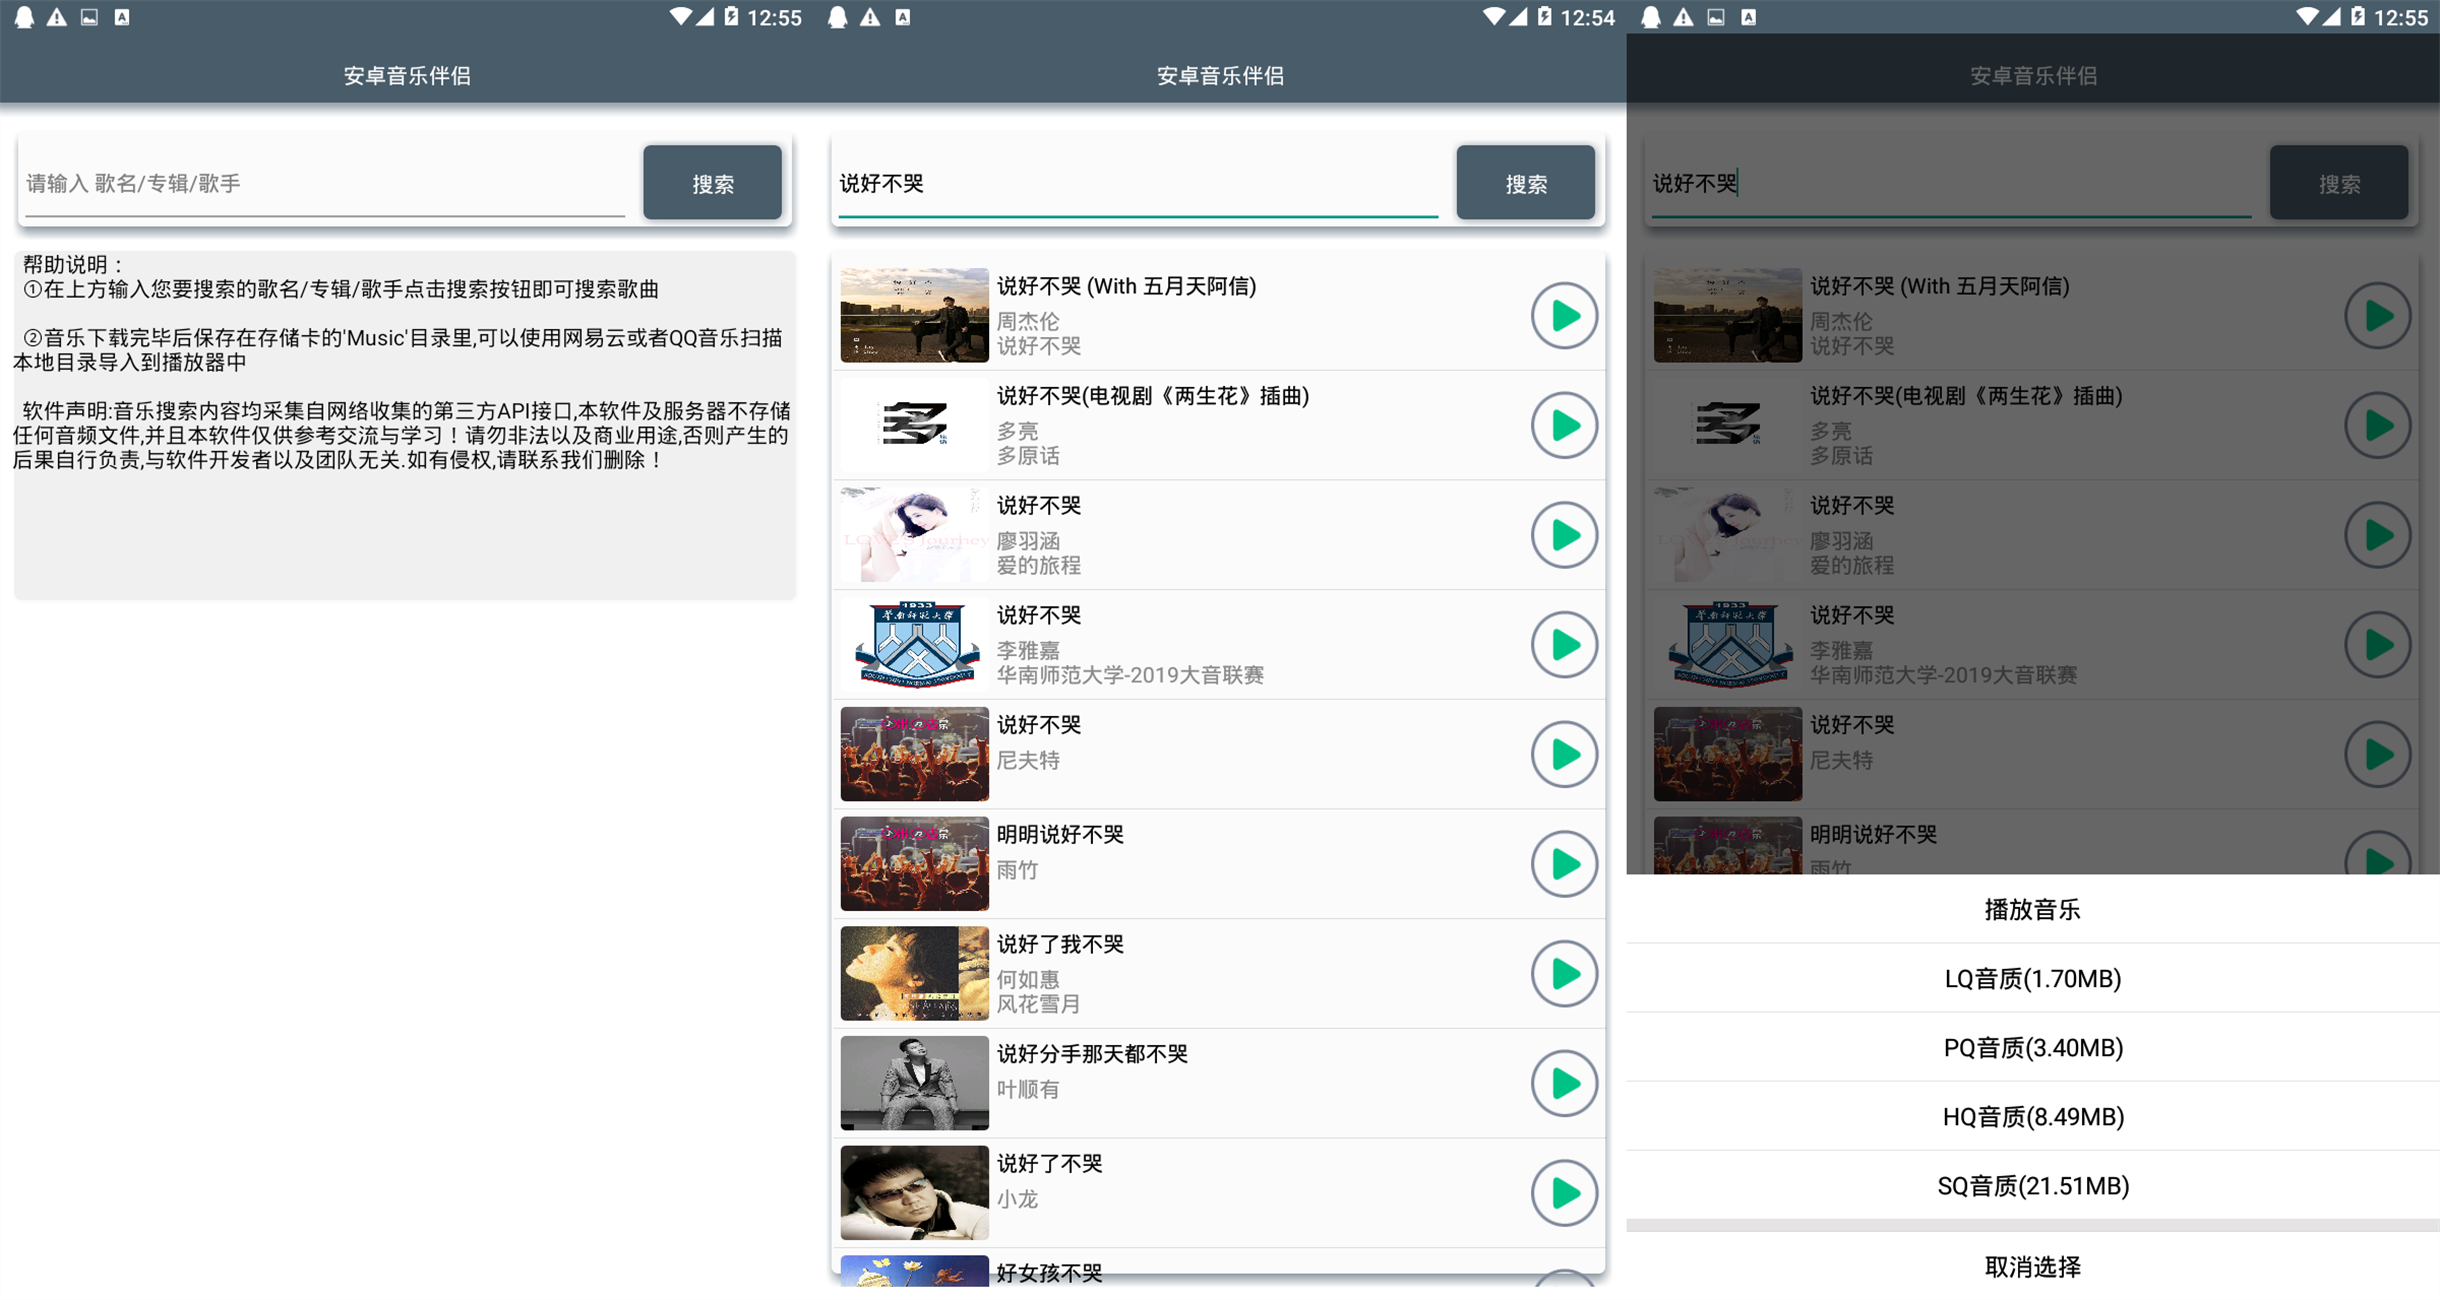Tap play button next to 廖羽涵 track
Screen dimensions: 2440x1300
point(1563,535)
